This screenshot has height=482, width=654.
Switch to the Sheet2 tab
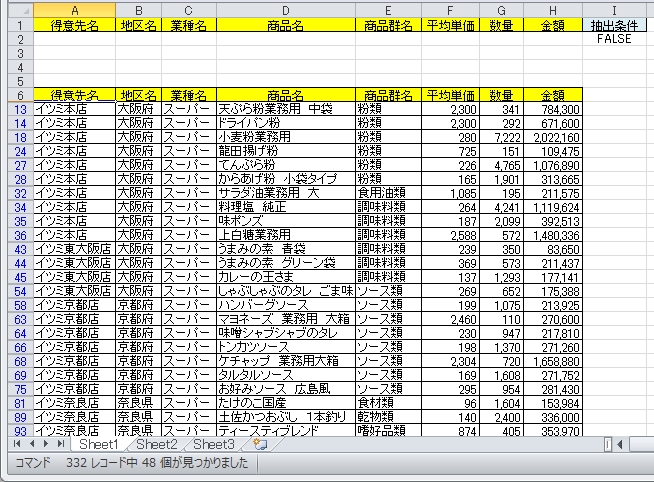click(157, 444)
